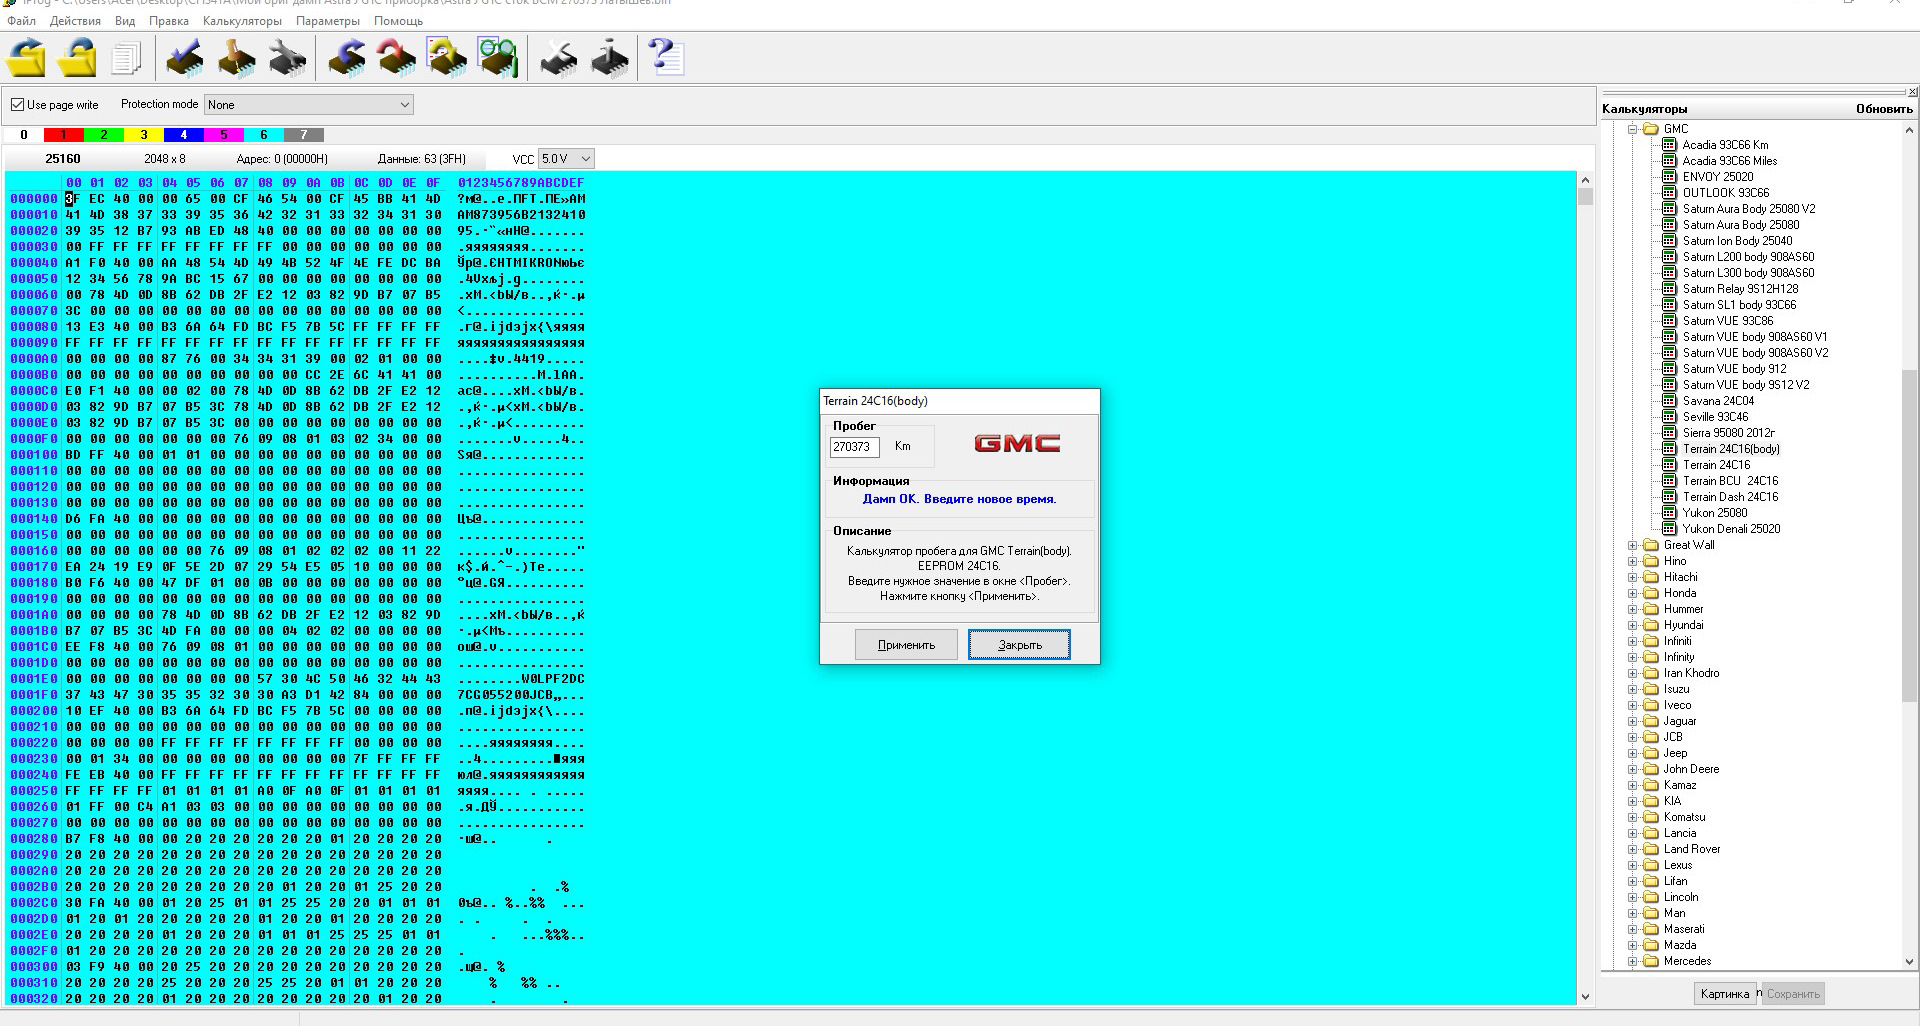Click the chip with stamp icon

236,58
